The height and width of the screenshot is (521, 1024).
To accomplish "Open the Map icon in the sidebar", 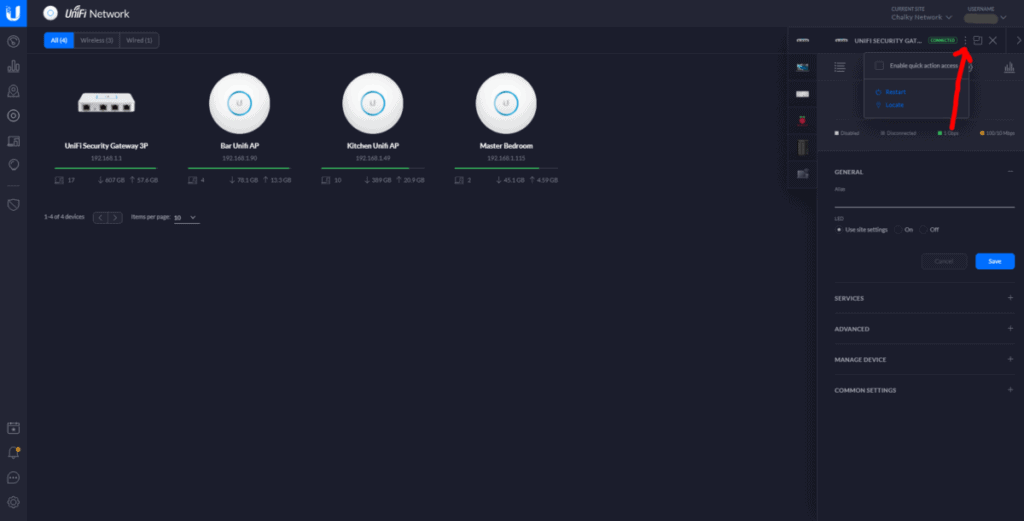I will [13, 91].
